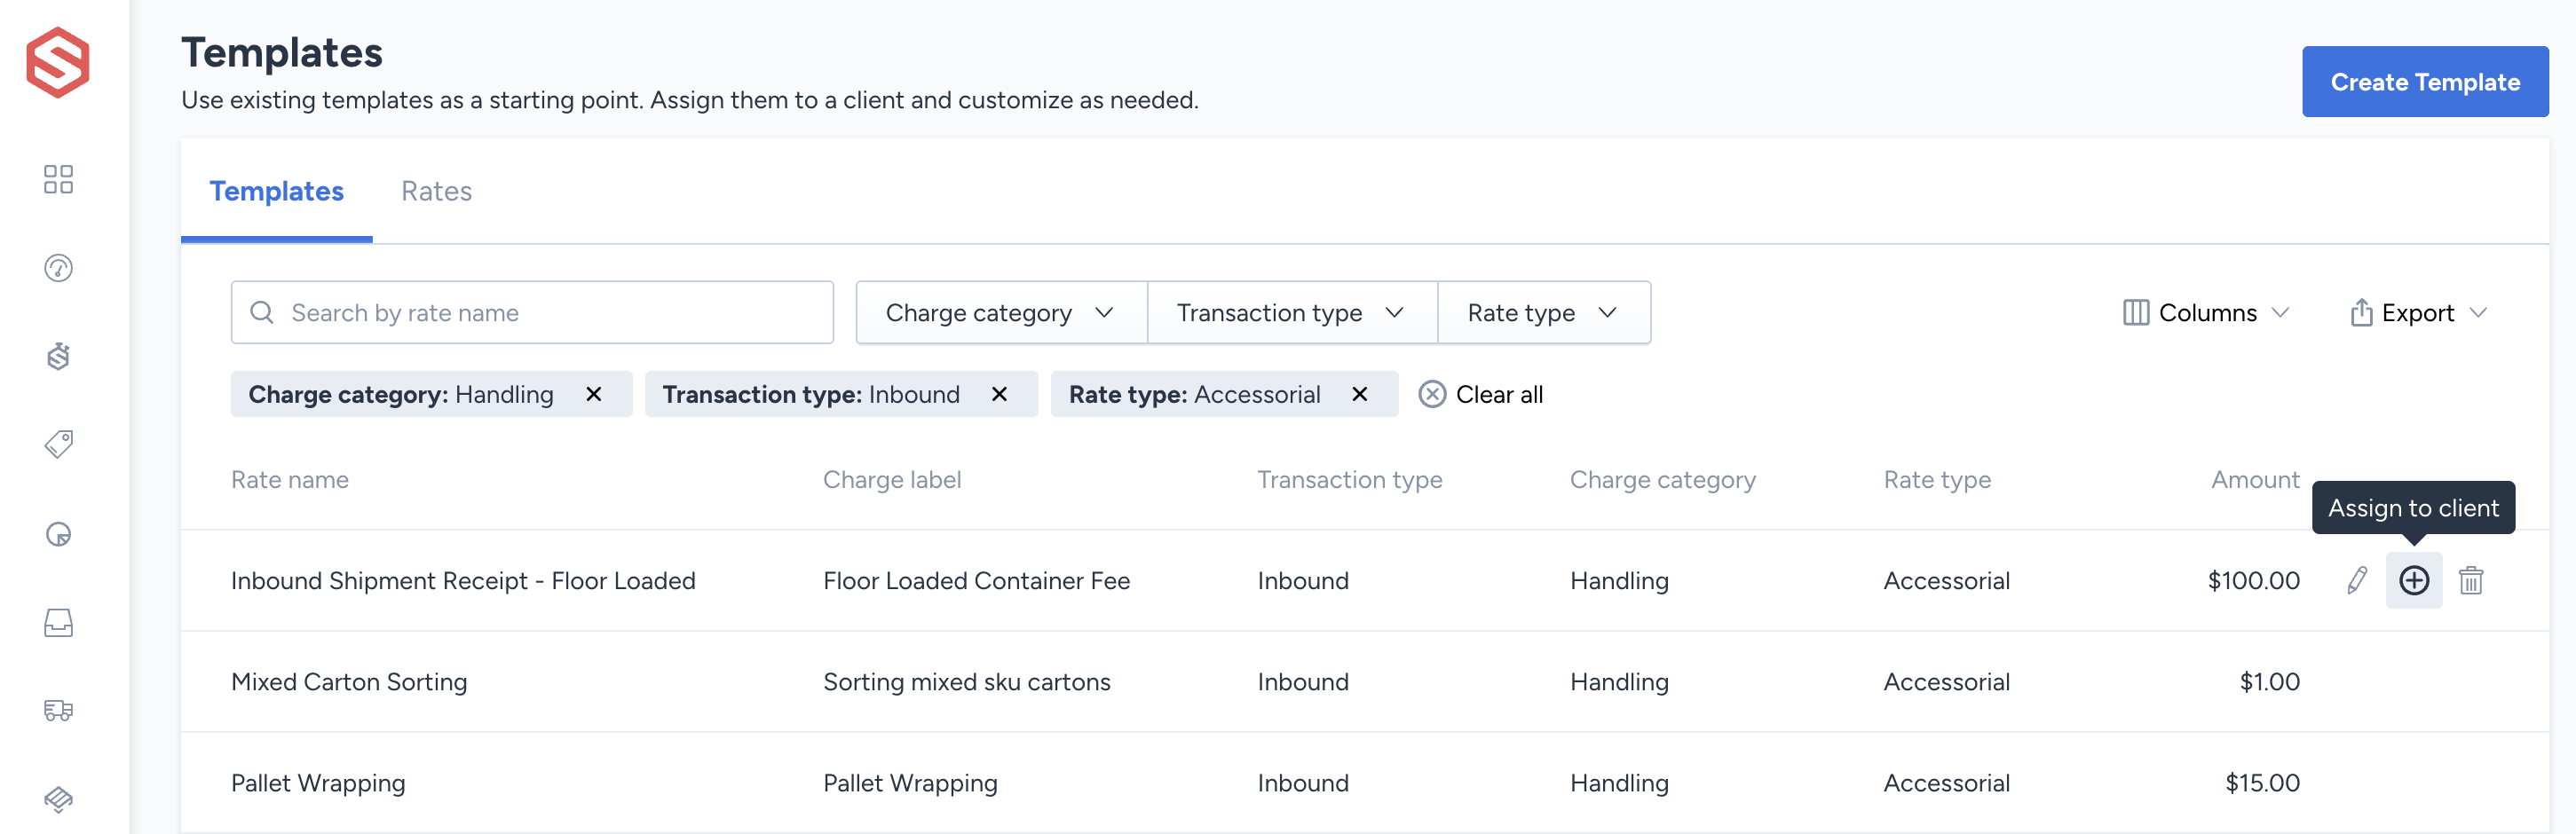Open the dollar billing sidebar icon
This screenshot has height=834, width=2576.
point(58,356)
